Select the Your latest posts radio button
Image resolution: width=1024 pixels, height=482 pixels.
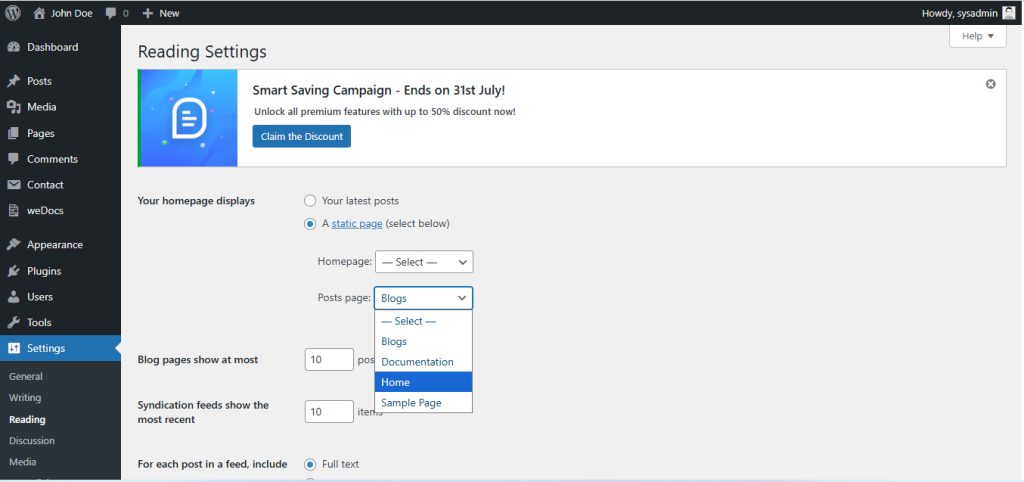[x=310, y=201]
